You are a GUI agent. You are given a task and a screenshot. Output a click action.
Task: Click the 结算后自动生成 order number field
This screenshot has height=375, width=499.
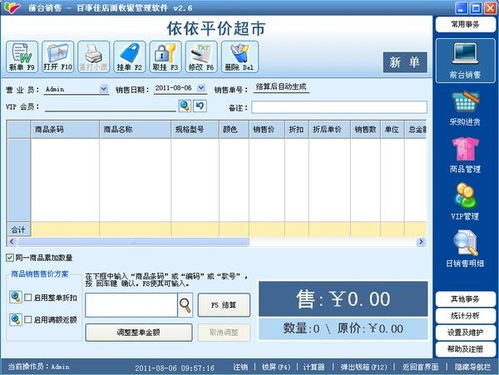pyautogui.click(x=281, y=87)
